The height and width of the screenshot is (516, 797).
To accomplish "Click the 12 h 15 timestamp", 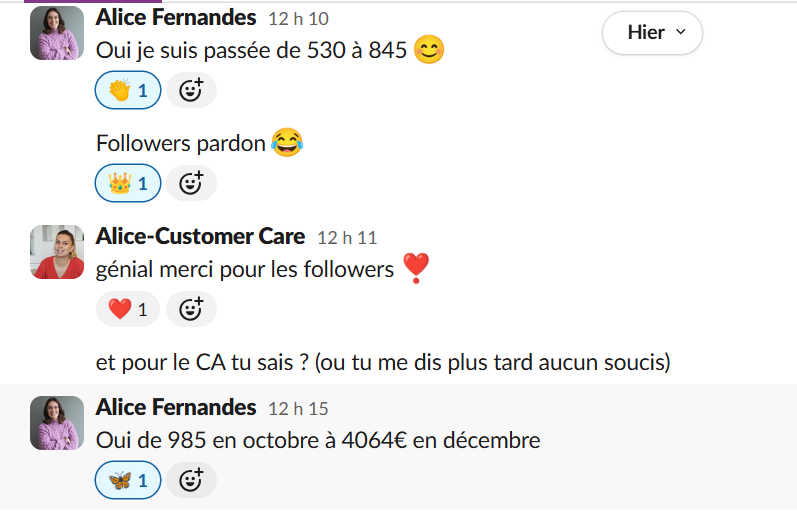I will [298, 409].
